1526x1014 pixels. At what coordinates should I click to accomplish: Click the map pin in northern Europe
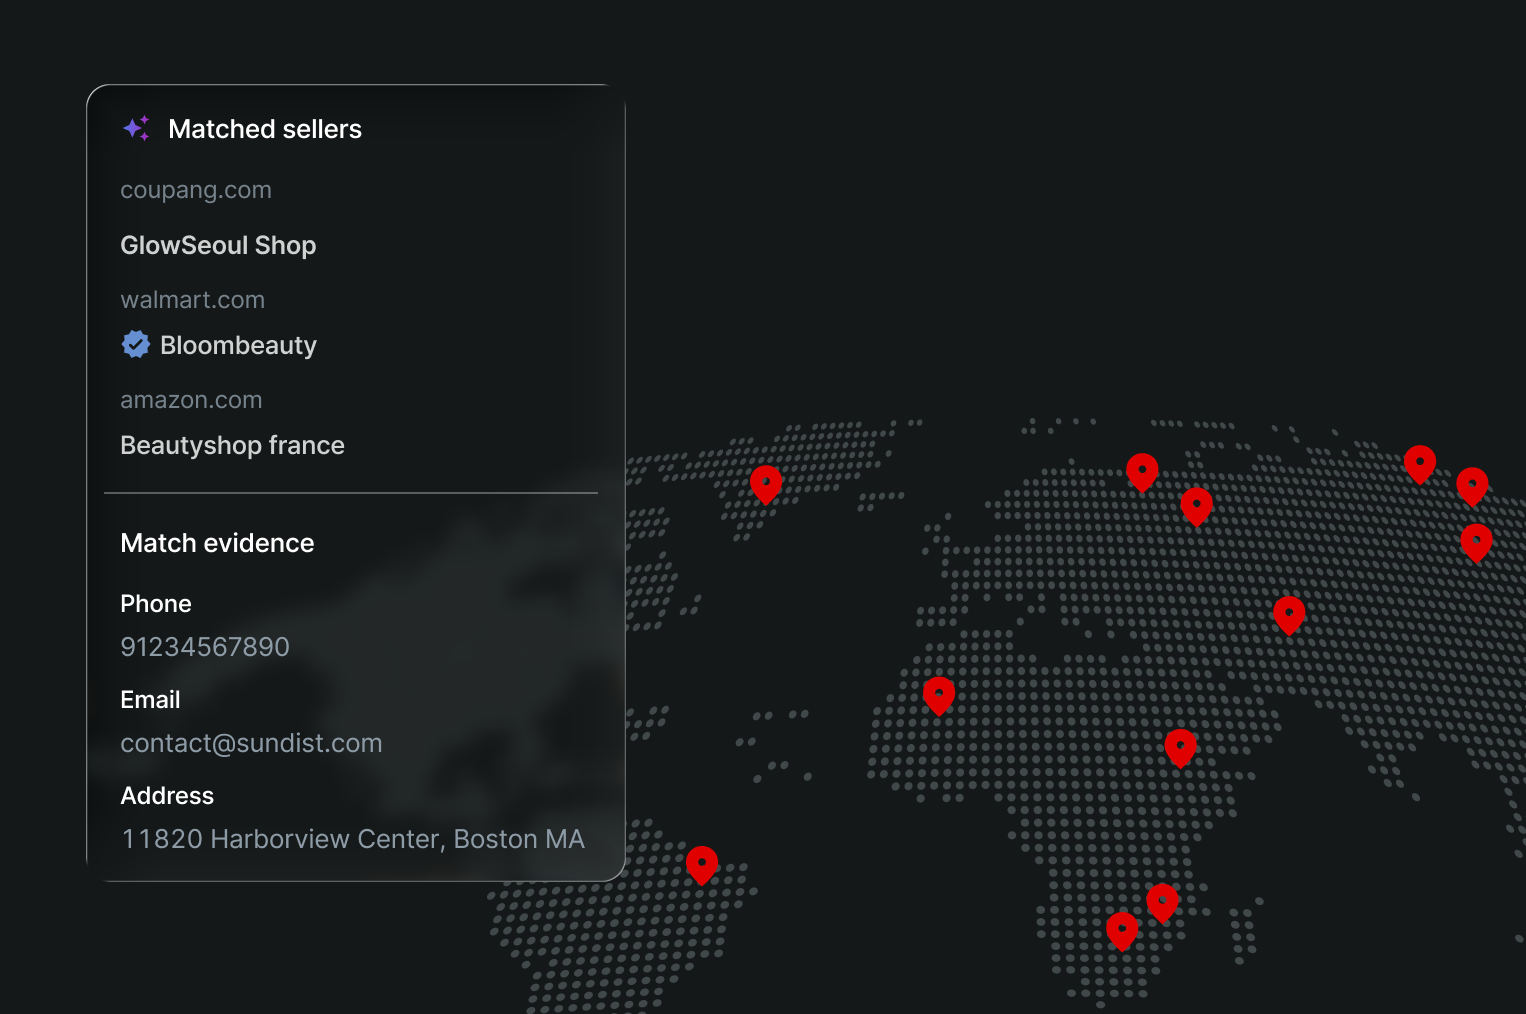point(1142,471)
